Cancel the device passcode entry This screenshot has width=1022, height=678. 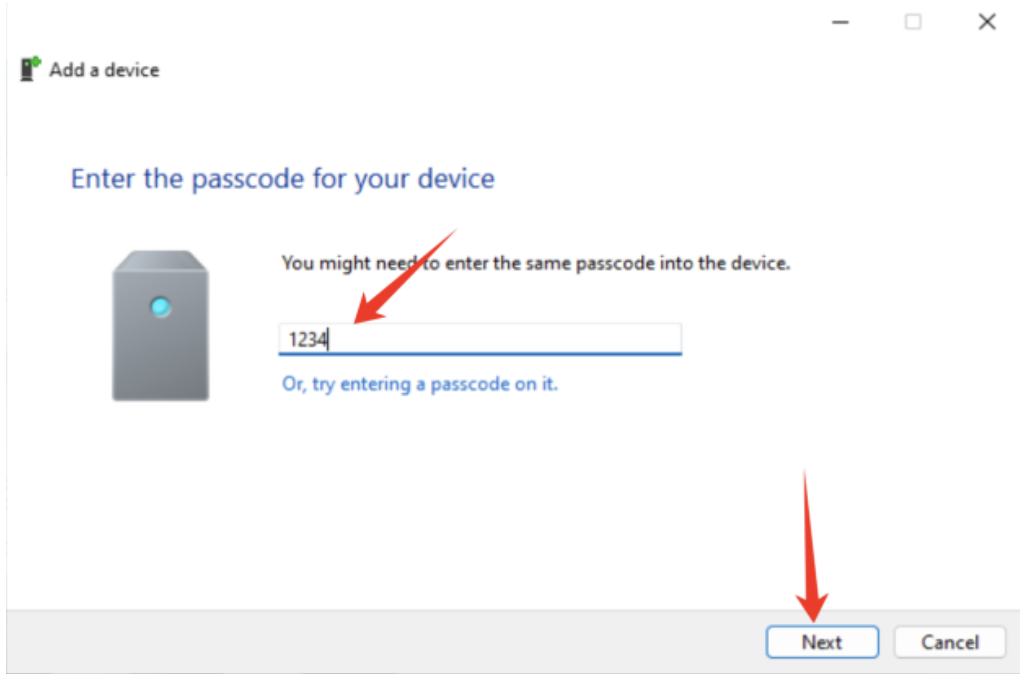point(949,642)
